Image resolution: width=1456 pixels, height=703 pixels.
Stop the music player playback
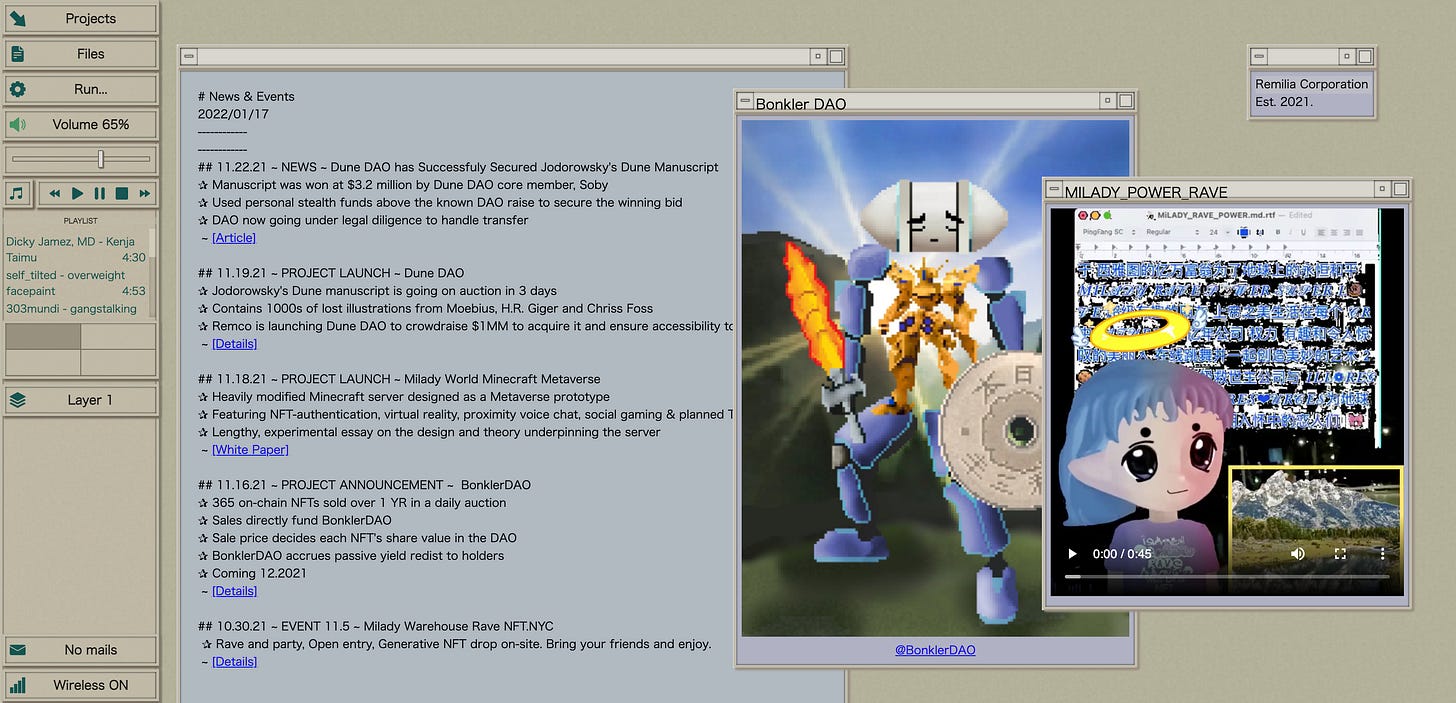[122, 193]
